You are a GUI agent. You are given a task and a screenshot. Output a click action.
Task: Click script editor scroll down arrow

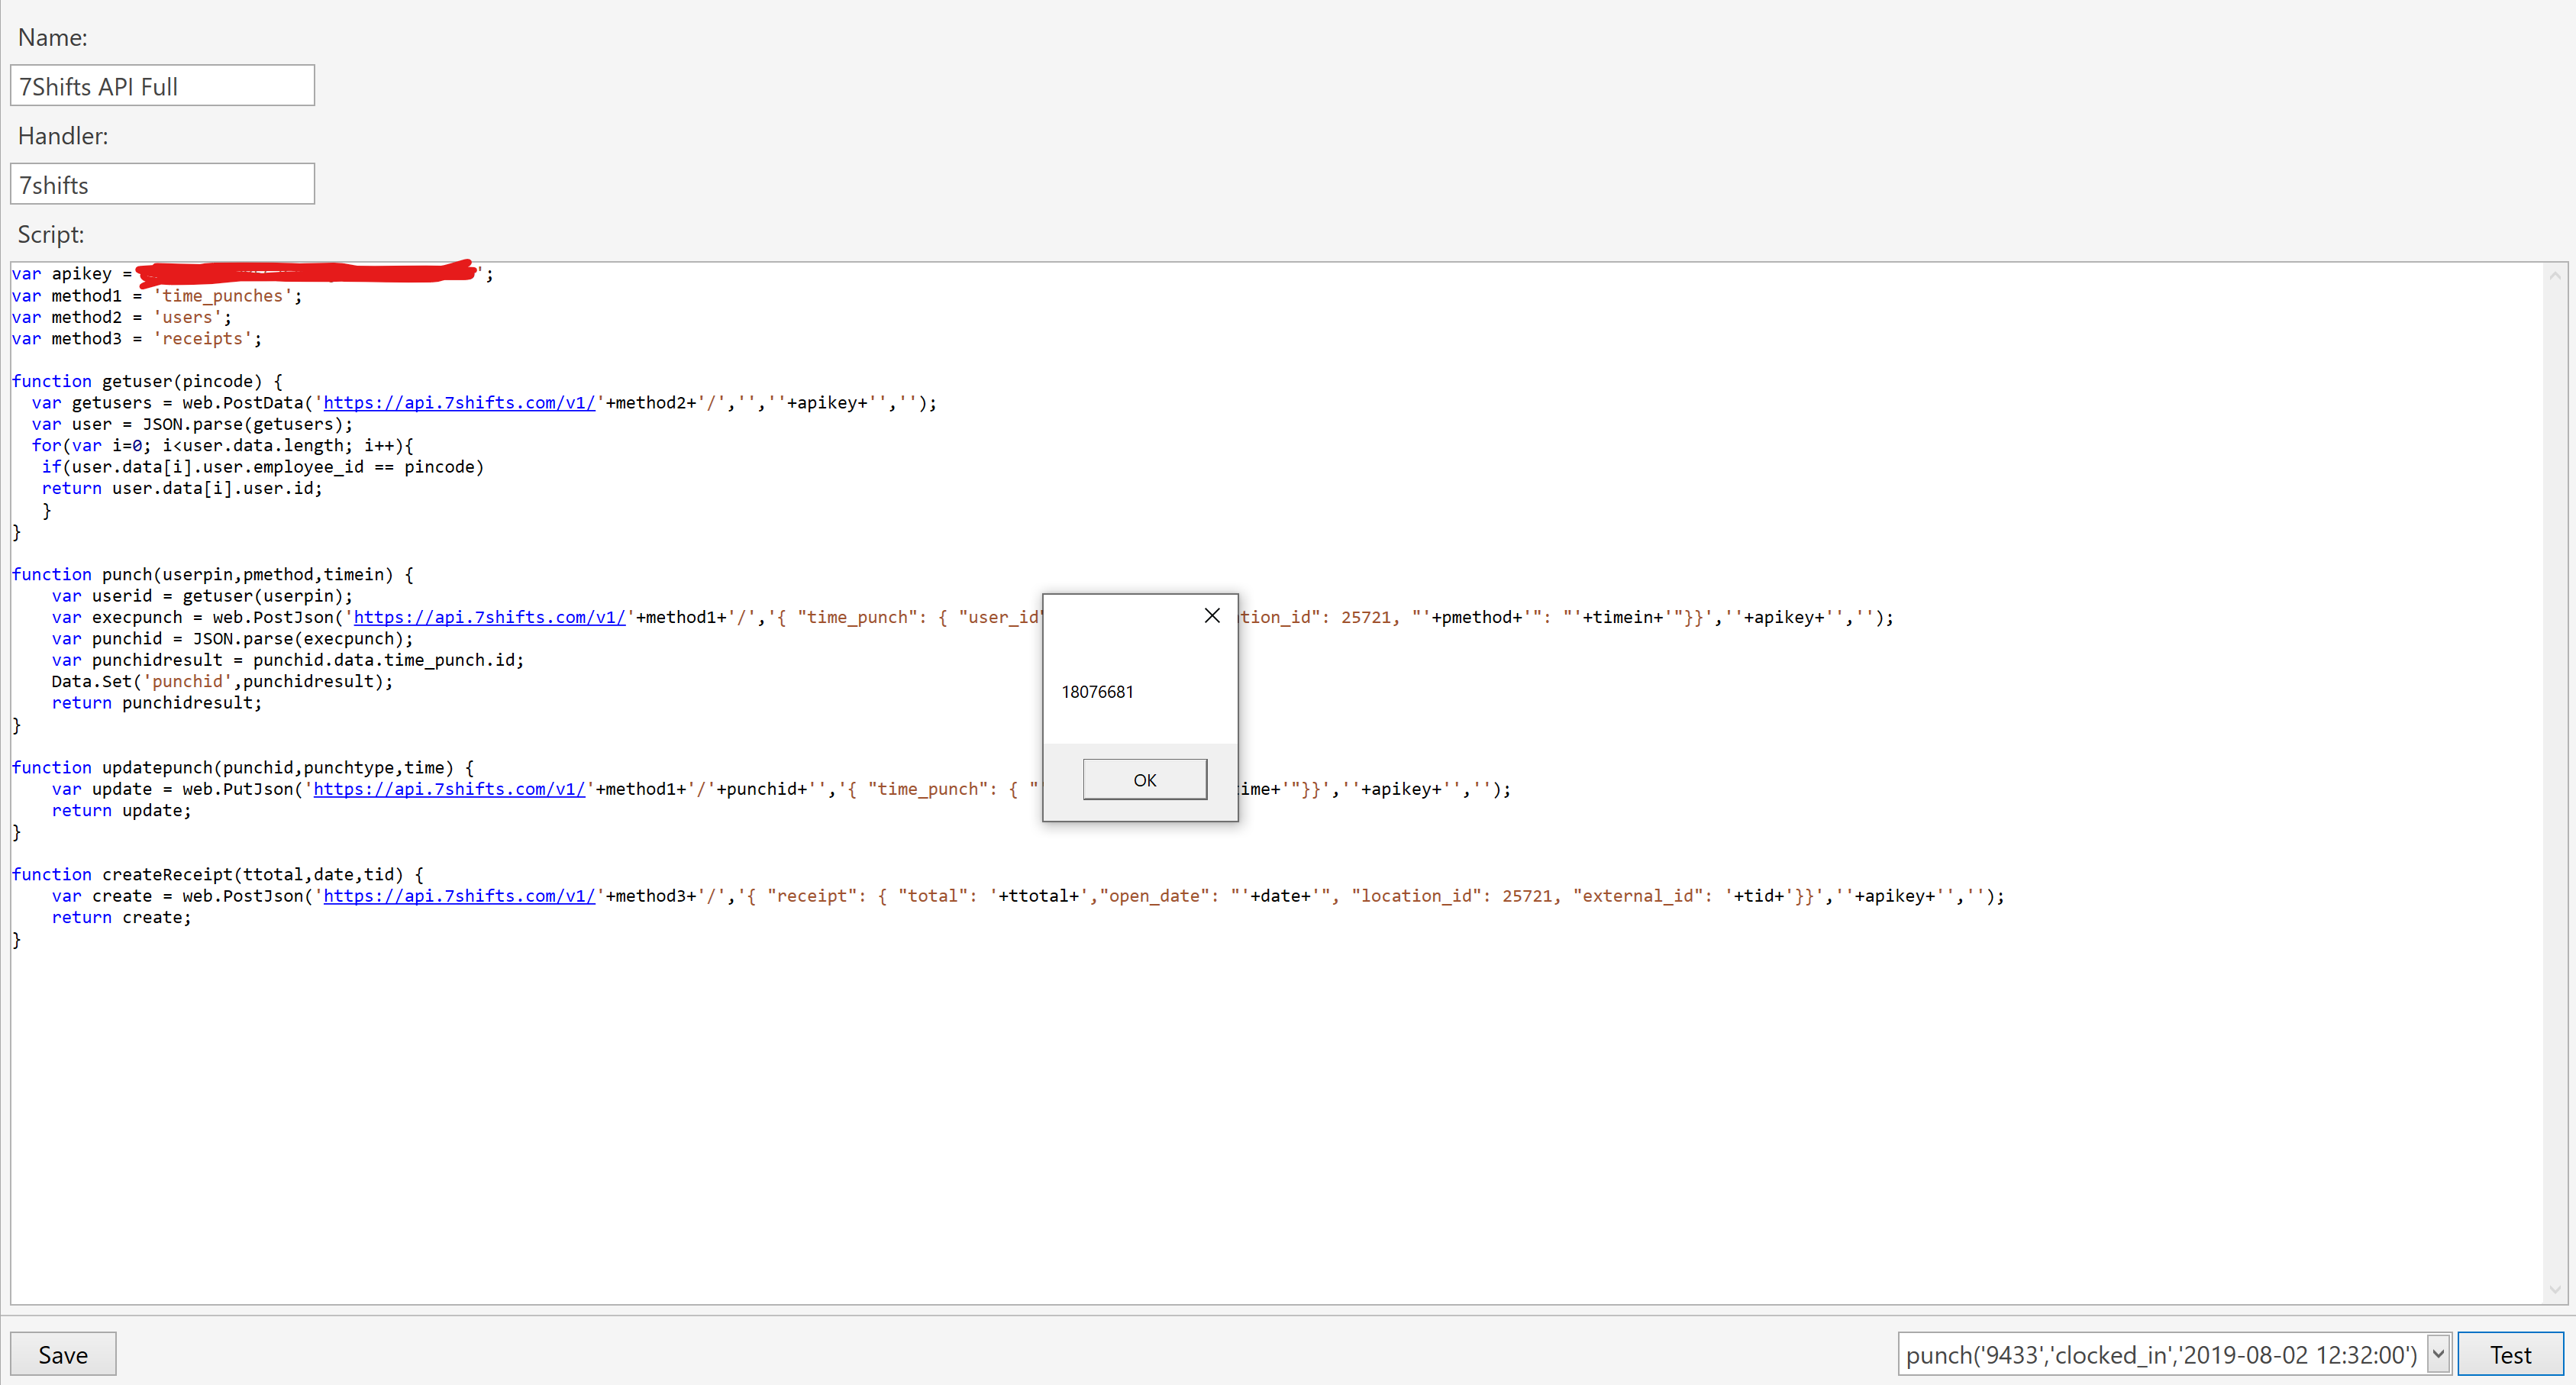(2554, 1290)
